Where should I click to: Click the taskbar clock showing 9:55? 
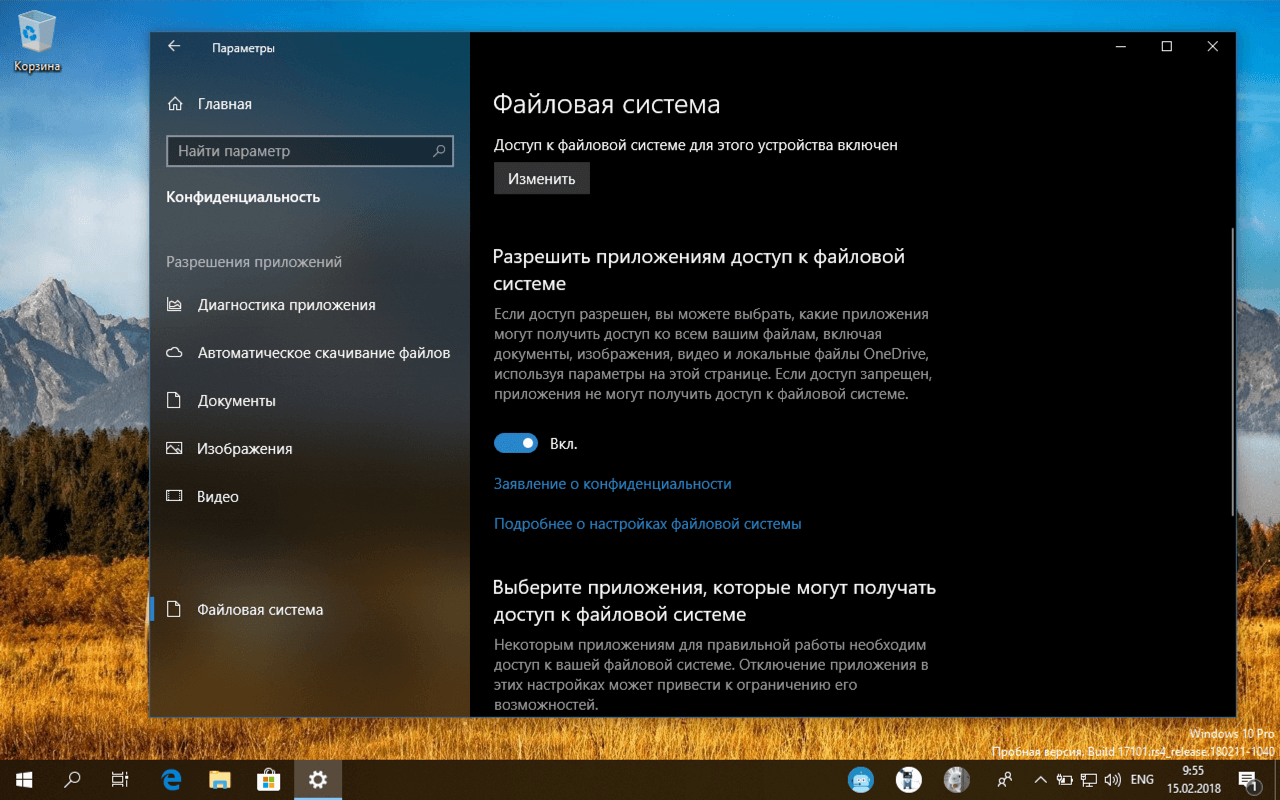click(1193, 779)
